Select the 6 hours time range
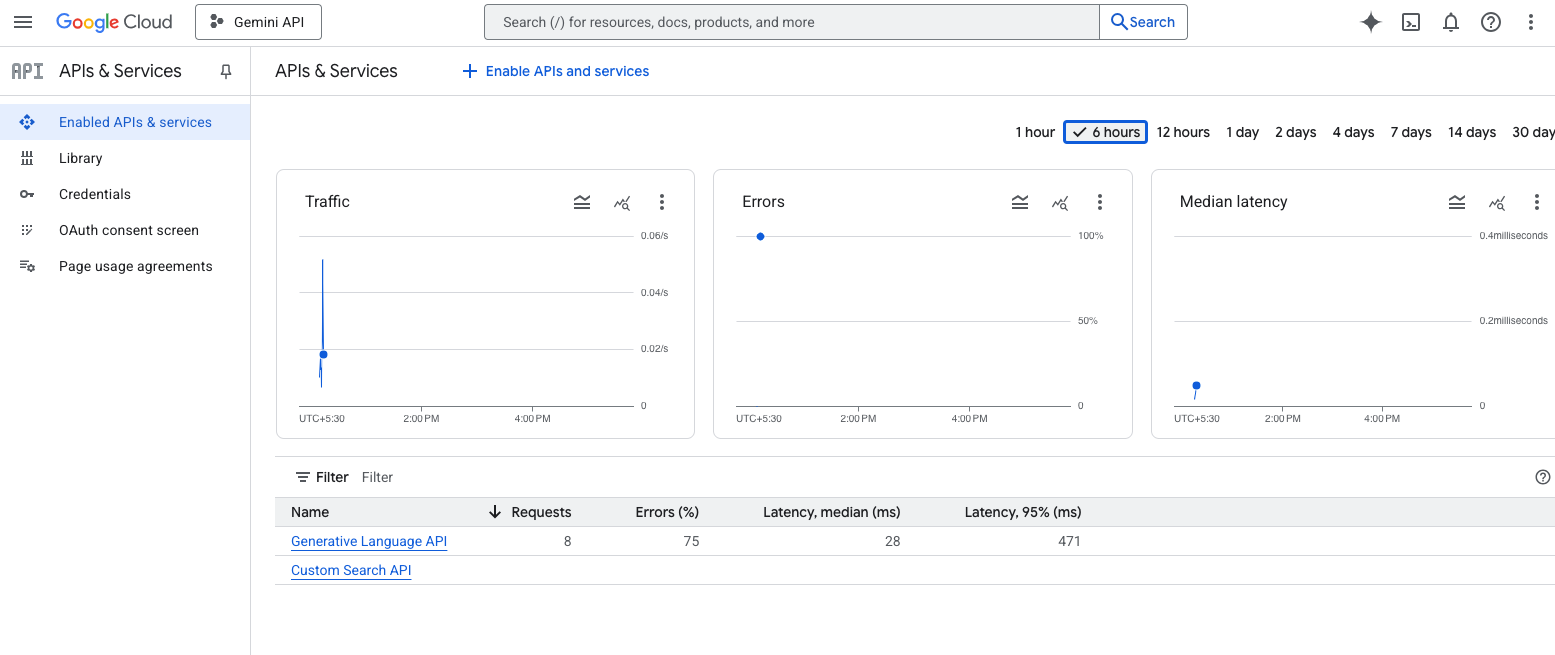Screen dimensions: 1555x655 click(1105, 132)
